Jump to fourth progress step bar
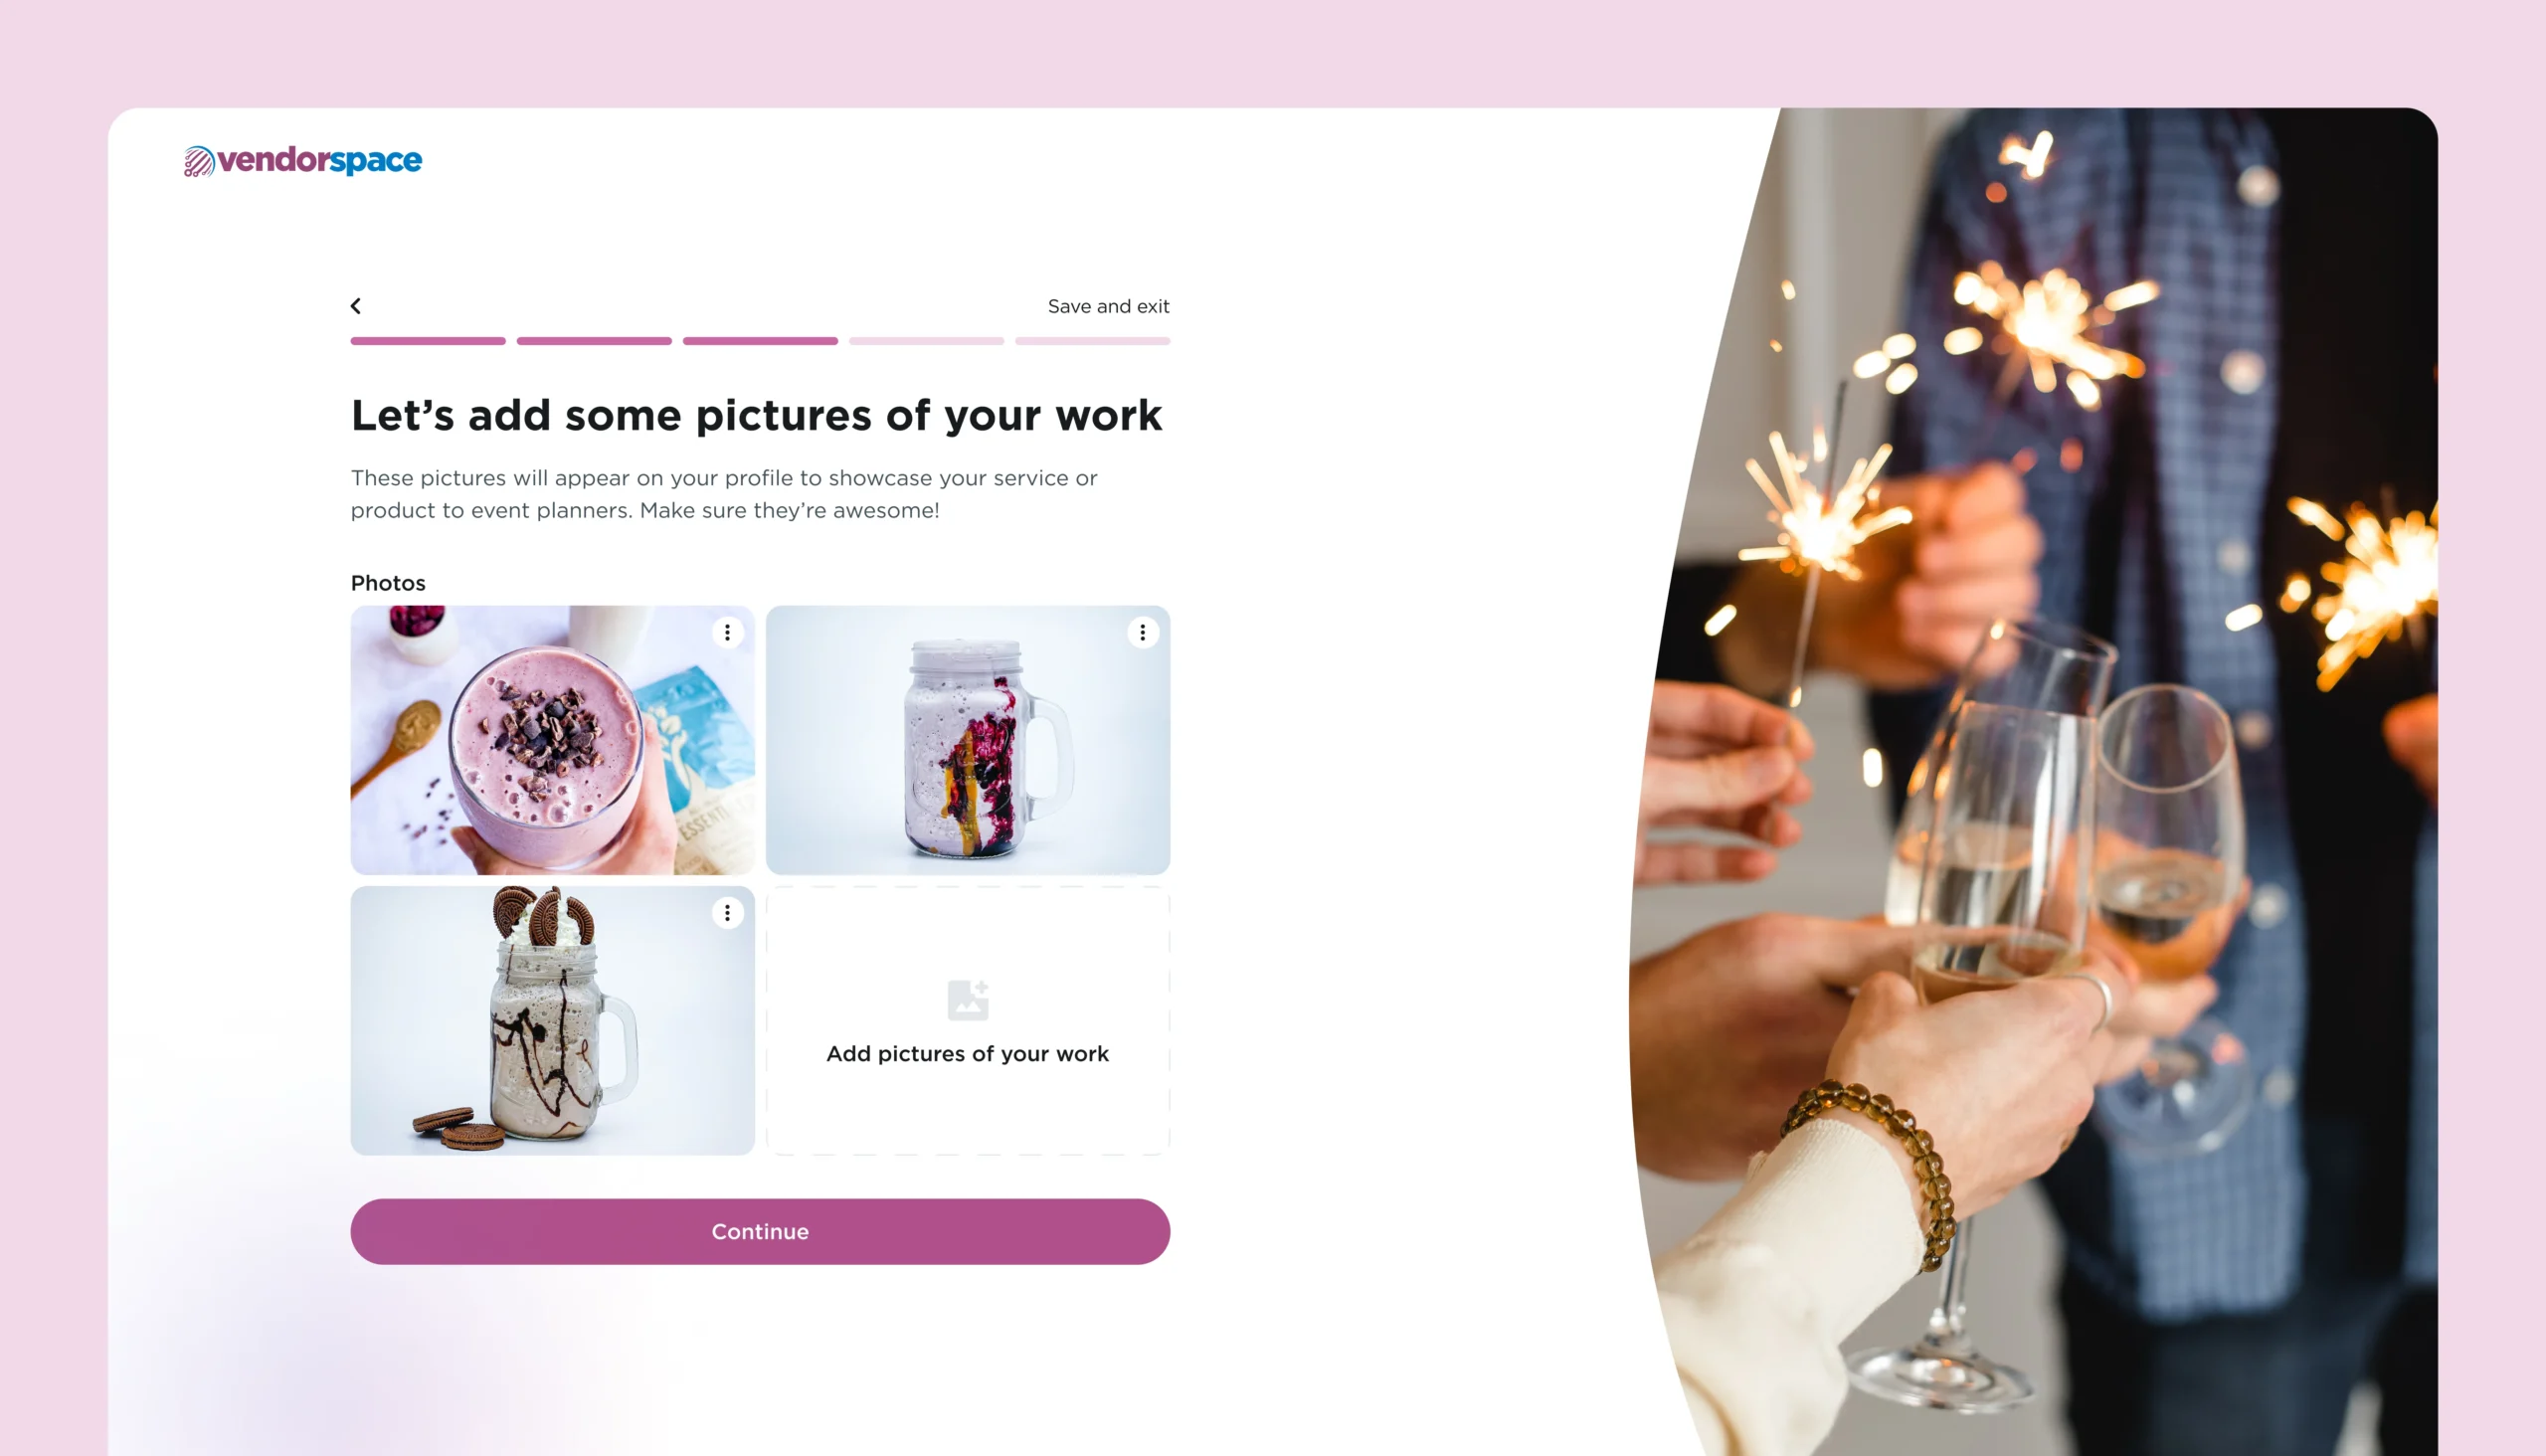 [x=926, y=341]
